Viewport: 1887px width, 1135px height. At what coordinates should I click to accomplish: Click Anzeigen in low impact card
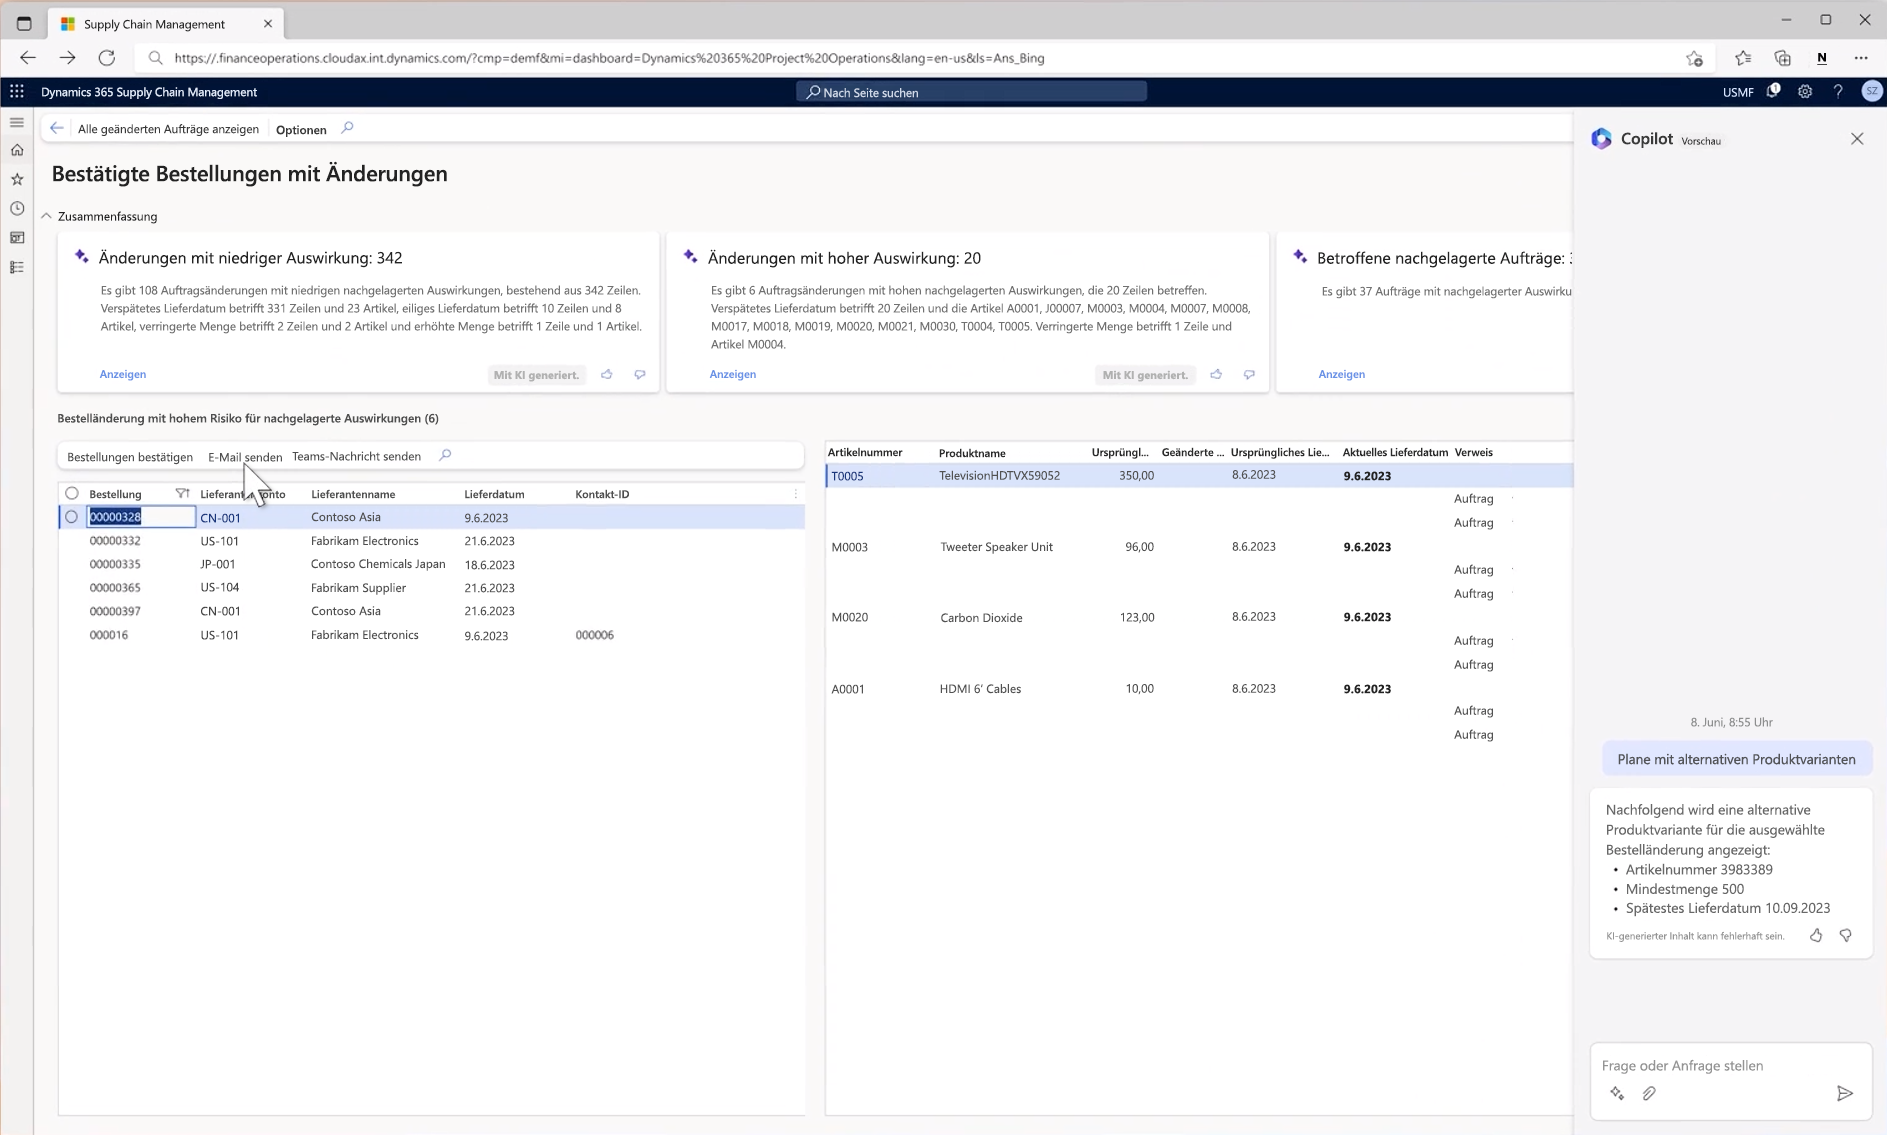123,374
